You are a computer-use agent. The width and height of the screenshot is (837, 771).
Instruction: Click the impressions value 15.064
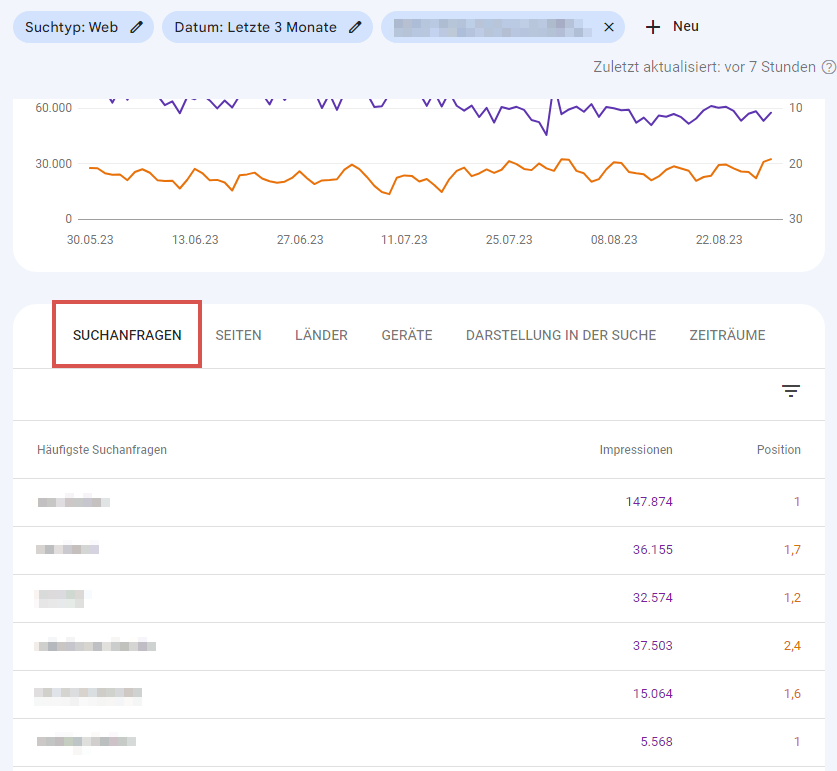point(652,694)
